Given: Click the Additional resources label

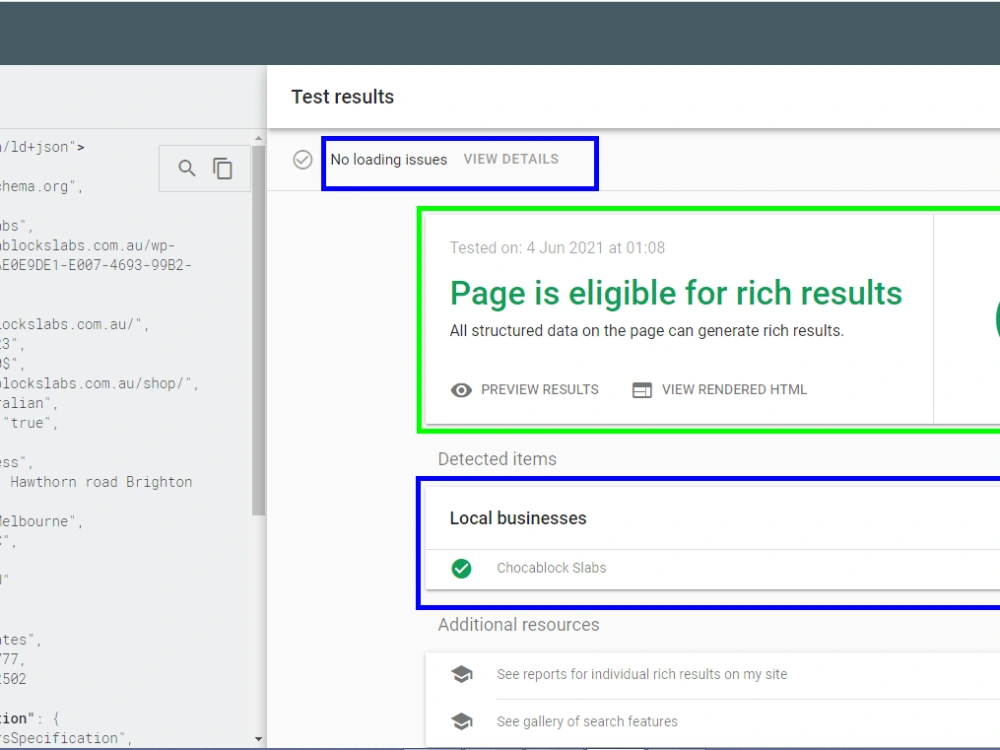Looking at the screenshot, I should 518,625.
